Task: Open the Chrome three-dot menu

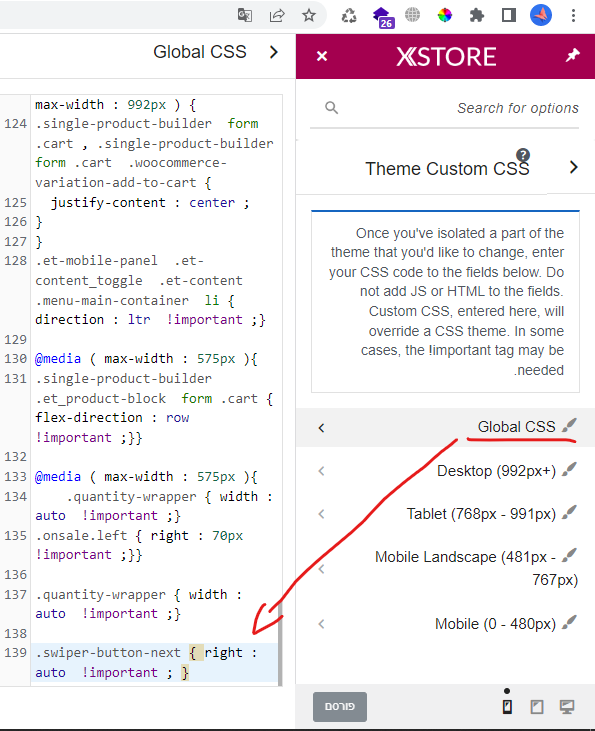Action: click(x=573, y=15)
